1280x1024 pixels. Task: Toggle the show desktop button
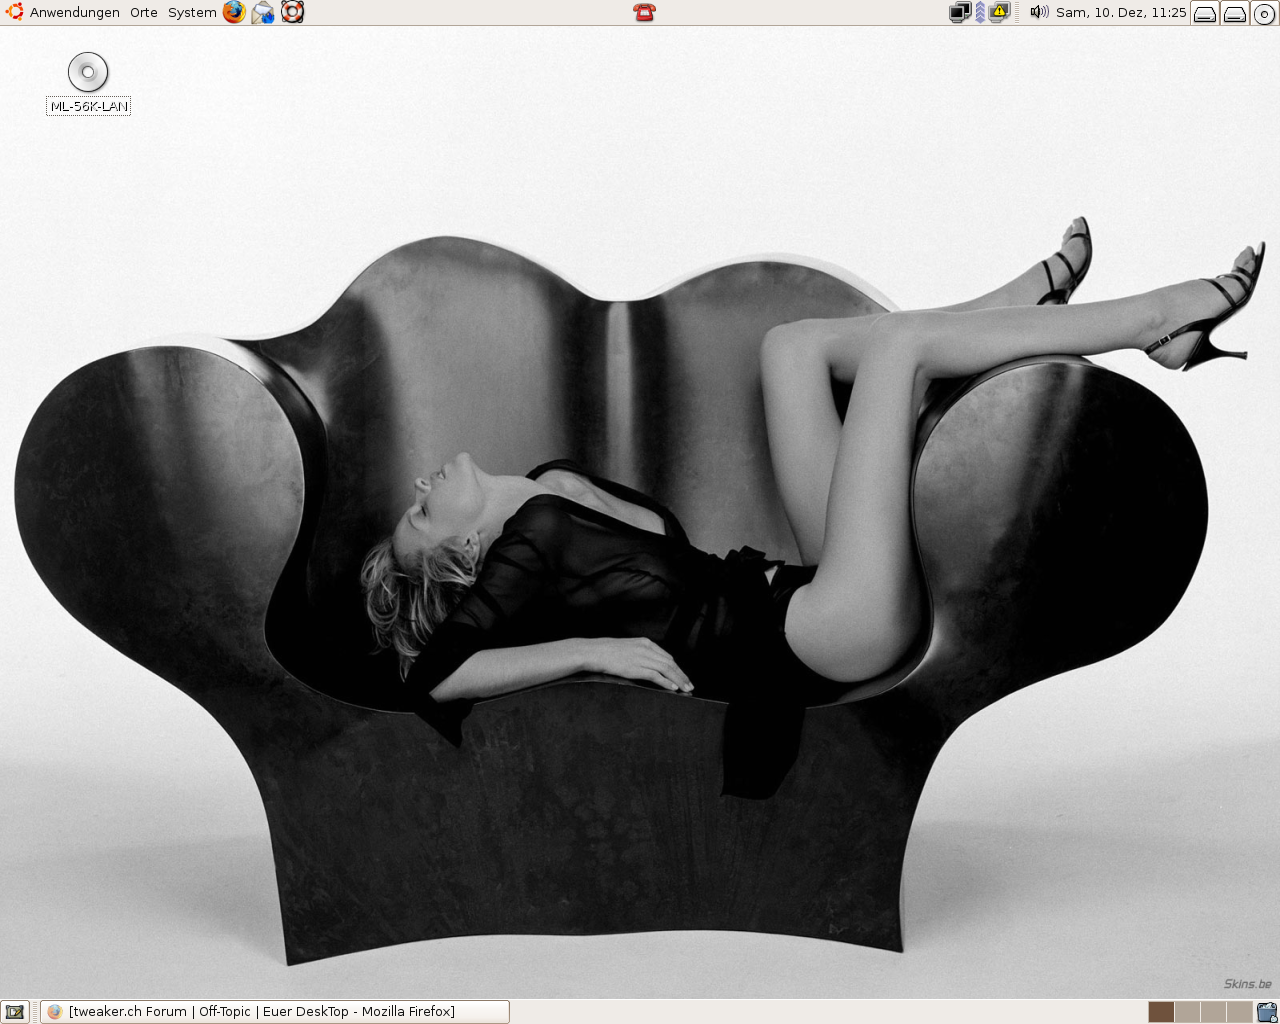click(x=14, y=1012)
